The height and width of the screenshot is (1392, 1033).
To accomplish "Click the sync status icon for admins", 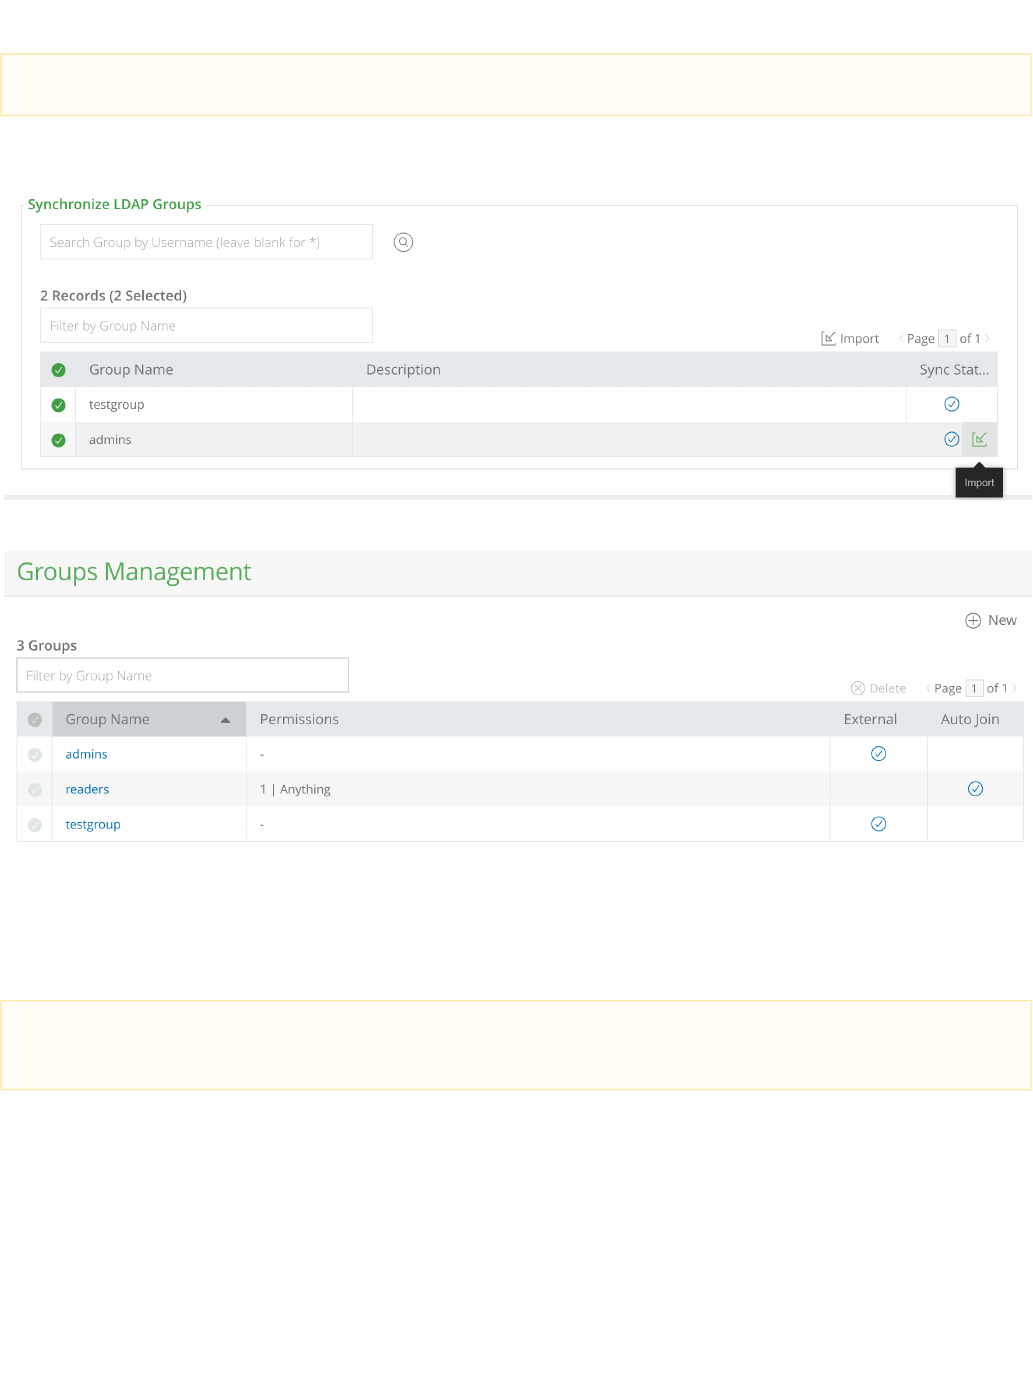I will click(952, 439).
